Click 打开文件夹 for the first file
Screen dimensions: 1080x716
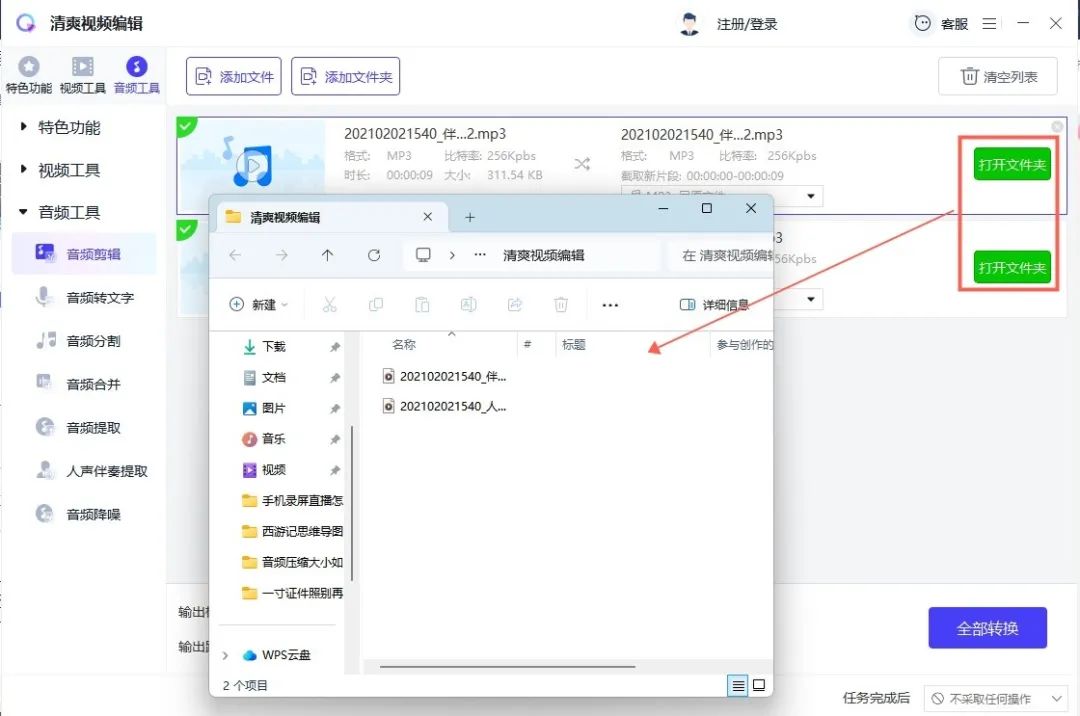point(1012,165)
